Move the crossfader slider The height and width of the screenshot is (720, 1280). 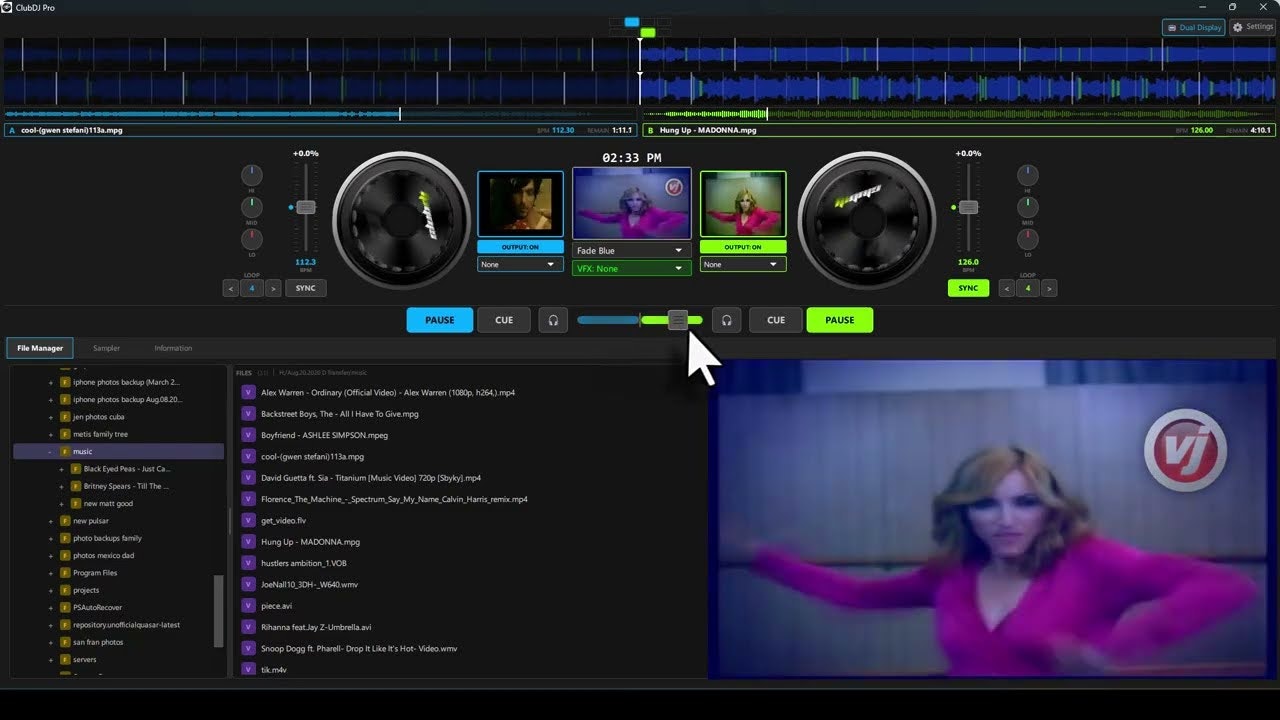point(678,319)
